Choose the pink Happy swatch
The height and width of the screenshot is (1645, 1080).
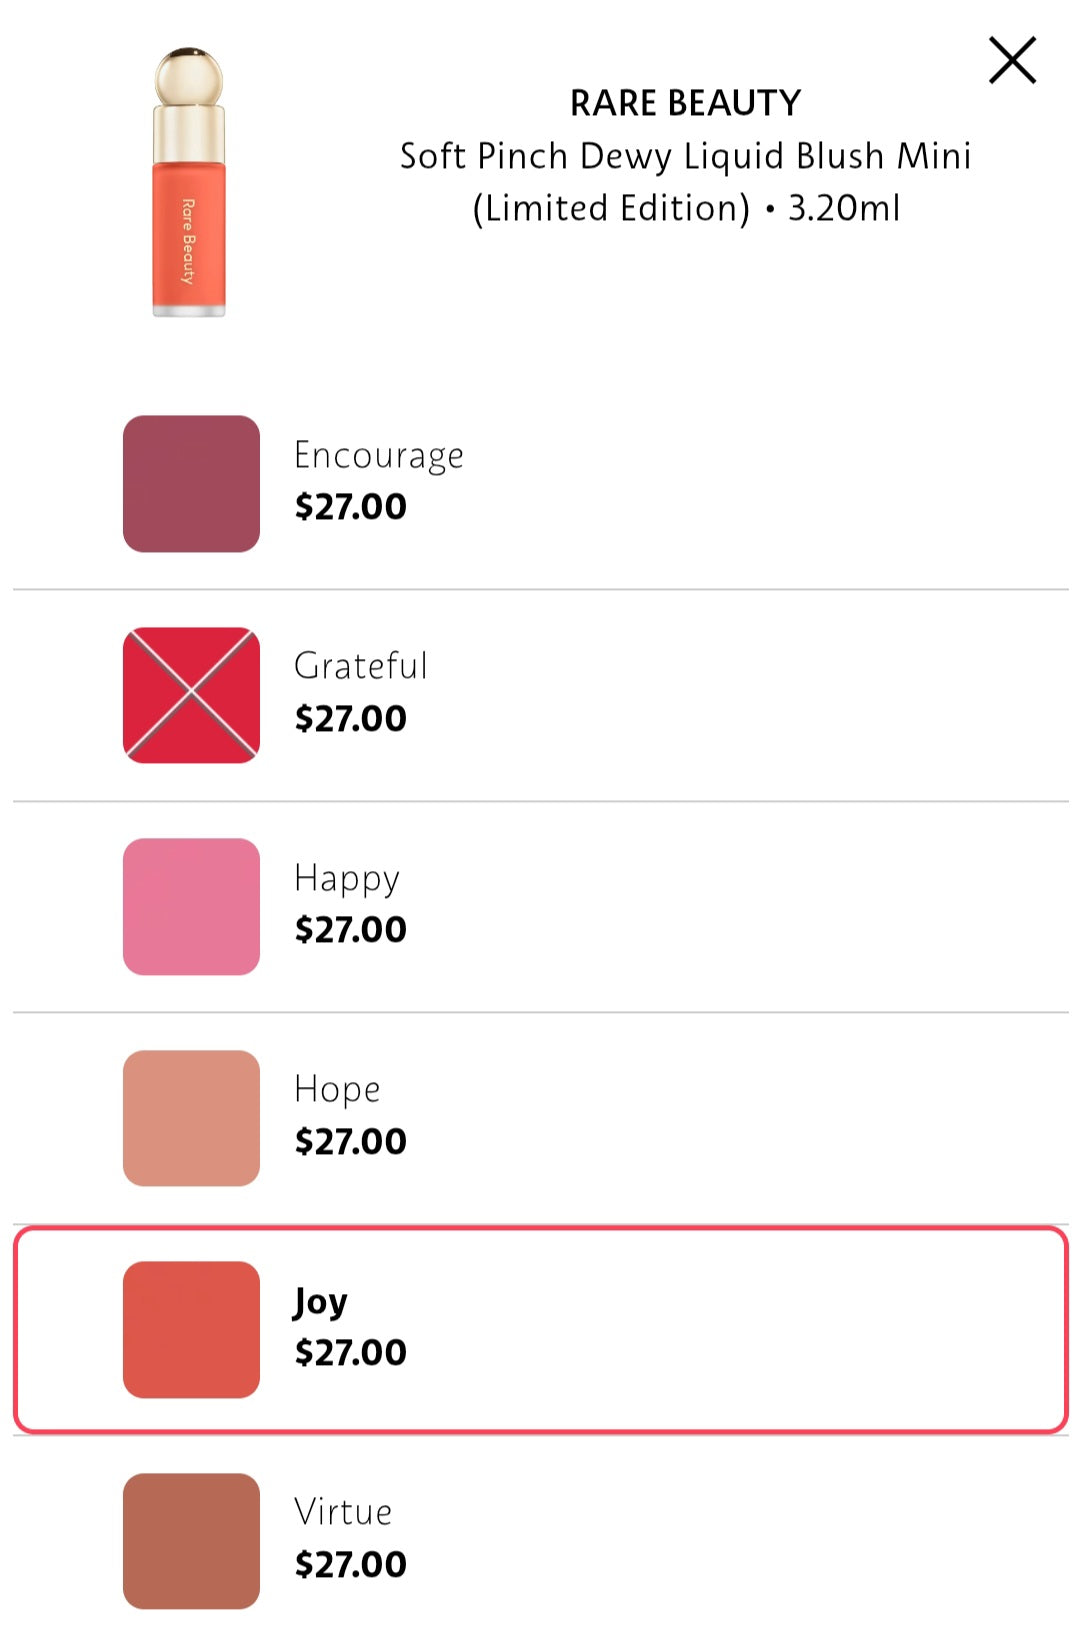point(191,907)
